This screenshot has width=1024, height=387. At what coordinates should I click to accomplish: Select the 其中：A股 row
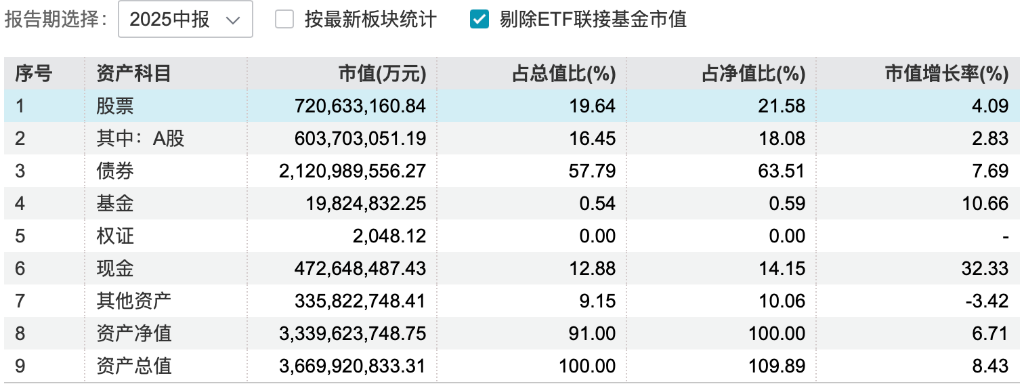point(512,138)
